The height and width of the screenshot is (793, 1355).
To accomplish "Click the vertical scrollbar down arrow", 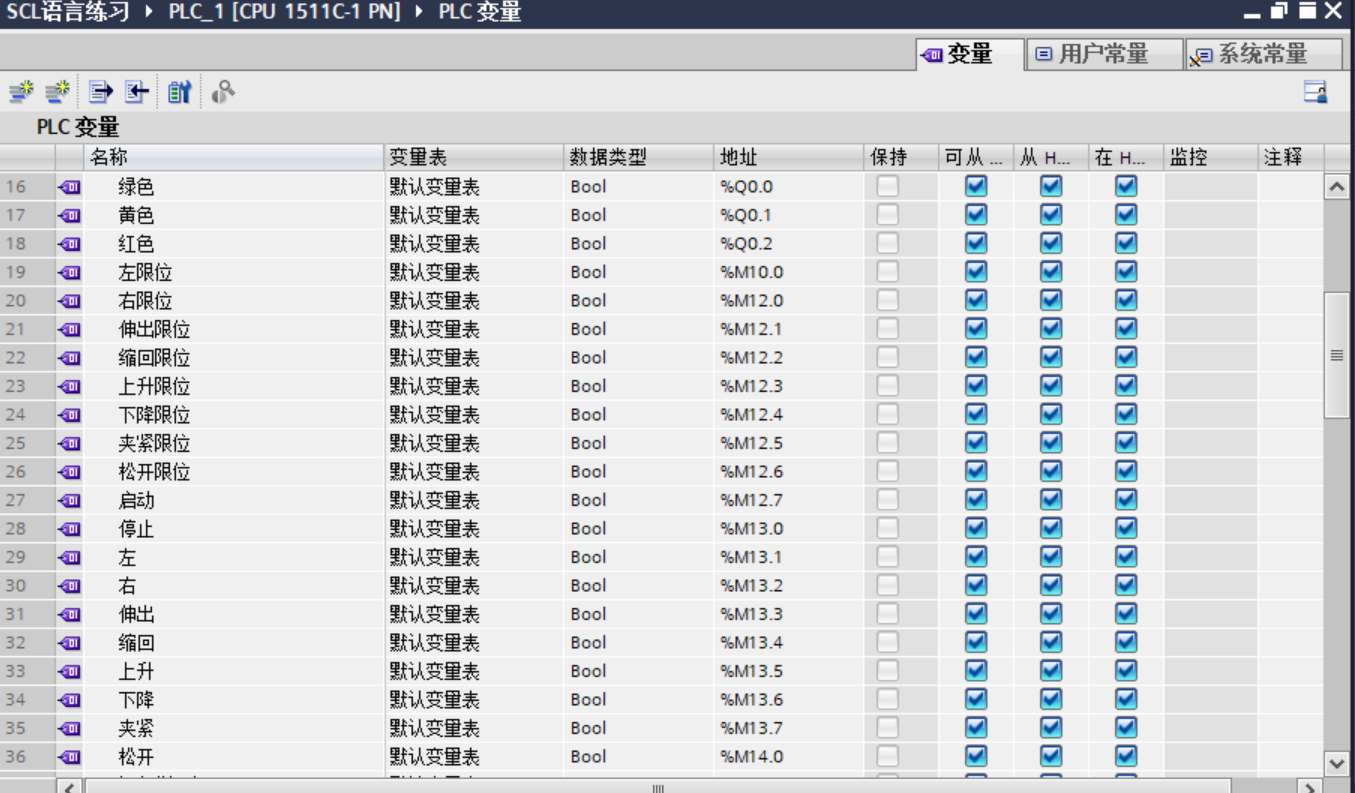I will tap(1337, 763).
